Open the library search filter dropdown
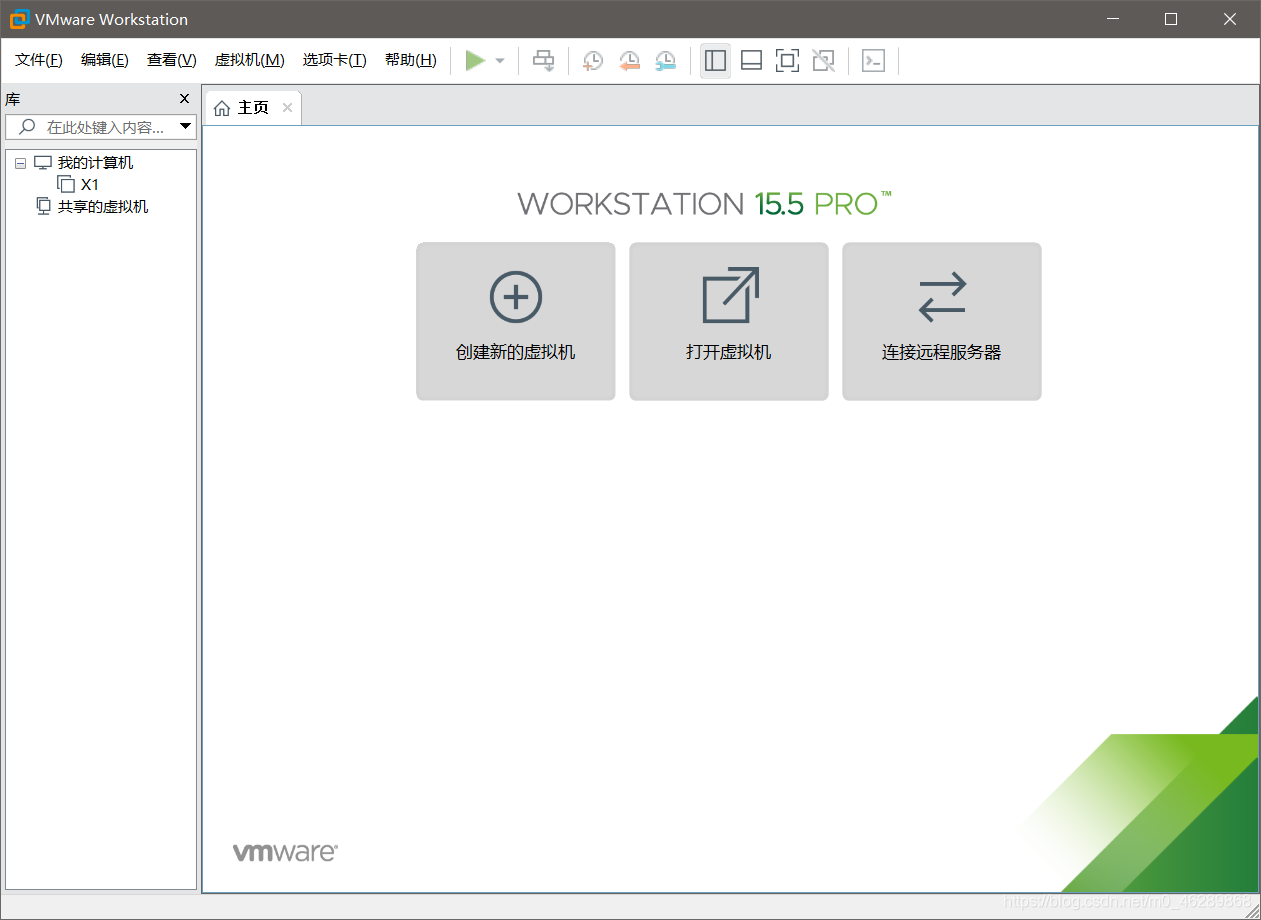Screen dimensions: 1261x920 pyautogui.click(x=185, y=127)
